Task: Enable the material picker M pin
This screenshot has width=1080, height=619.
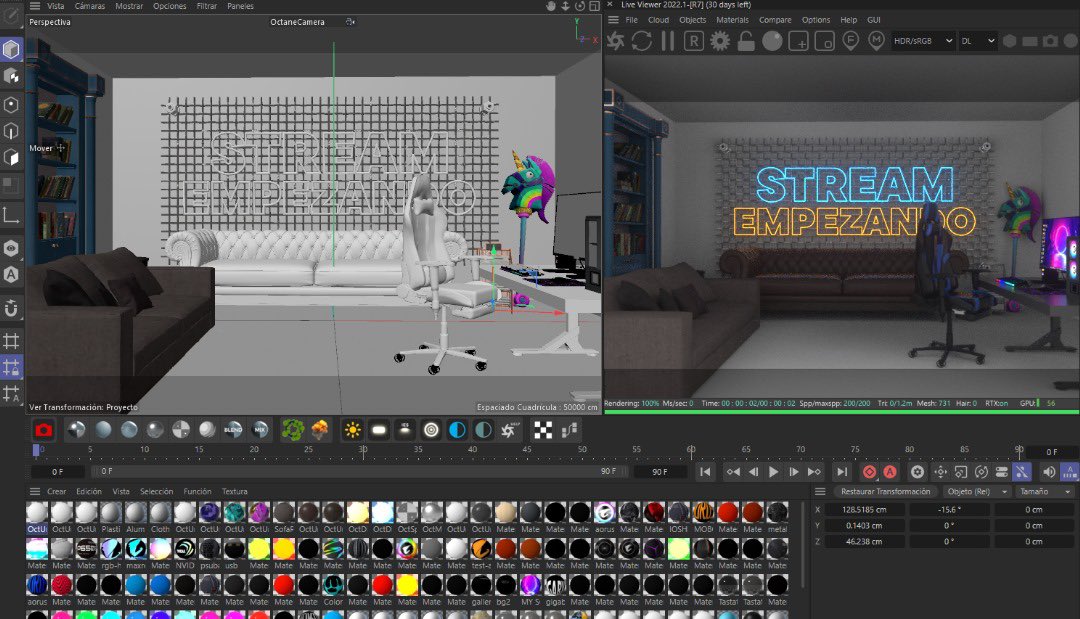Action: point(876,41)
